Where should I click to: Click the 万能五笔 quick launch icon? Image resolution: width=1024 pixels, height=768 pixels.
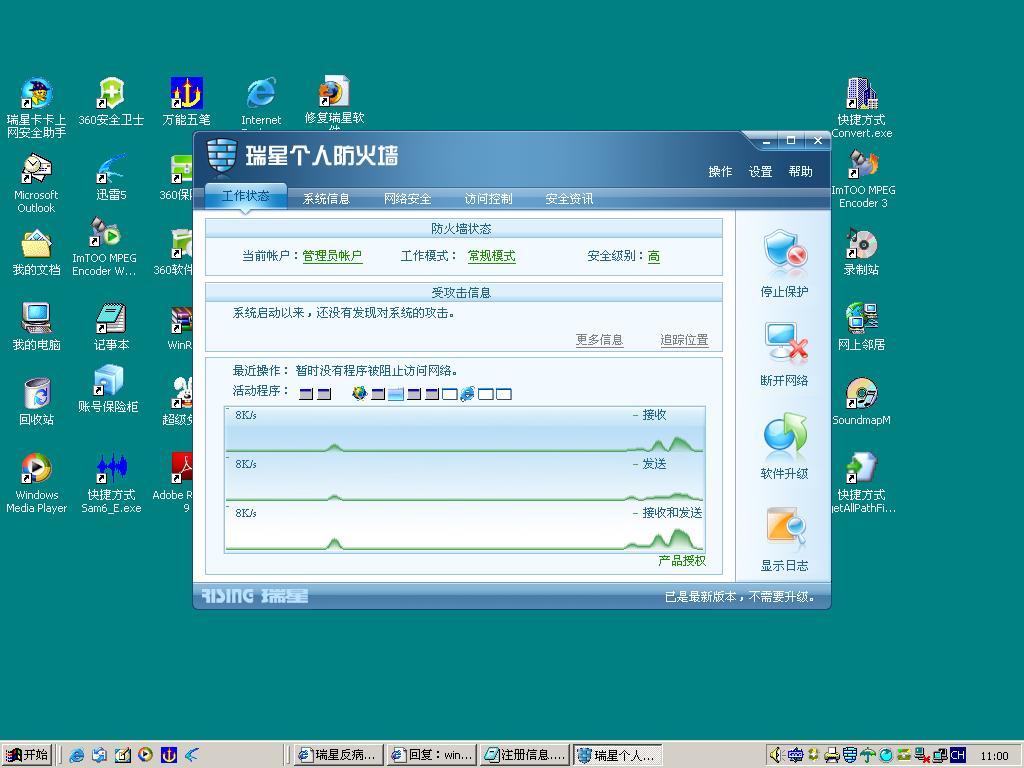168,755
